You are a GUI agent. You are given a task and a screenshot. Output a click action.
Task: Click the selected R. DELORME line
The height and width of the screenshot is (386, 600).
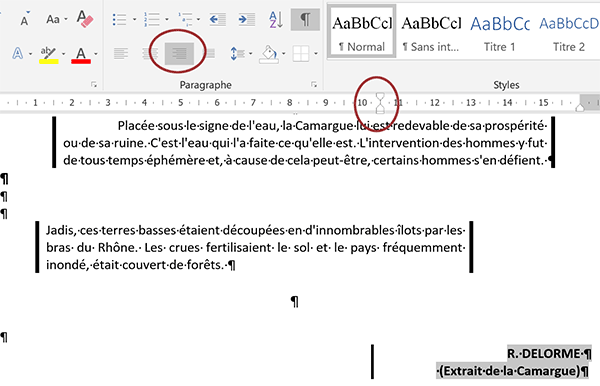549,353
